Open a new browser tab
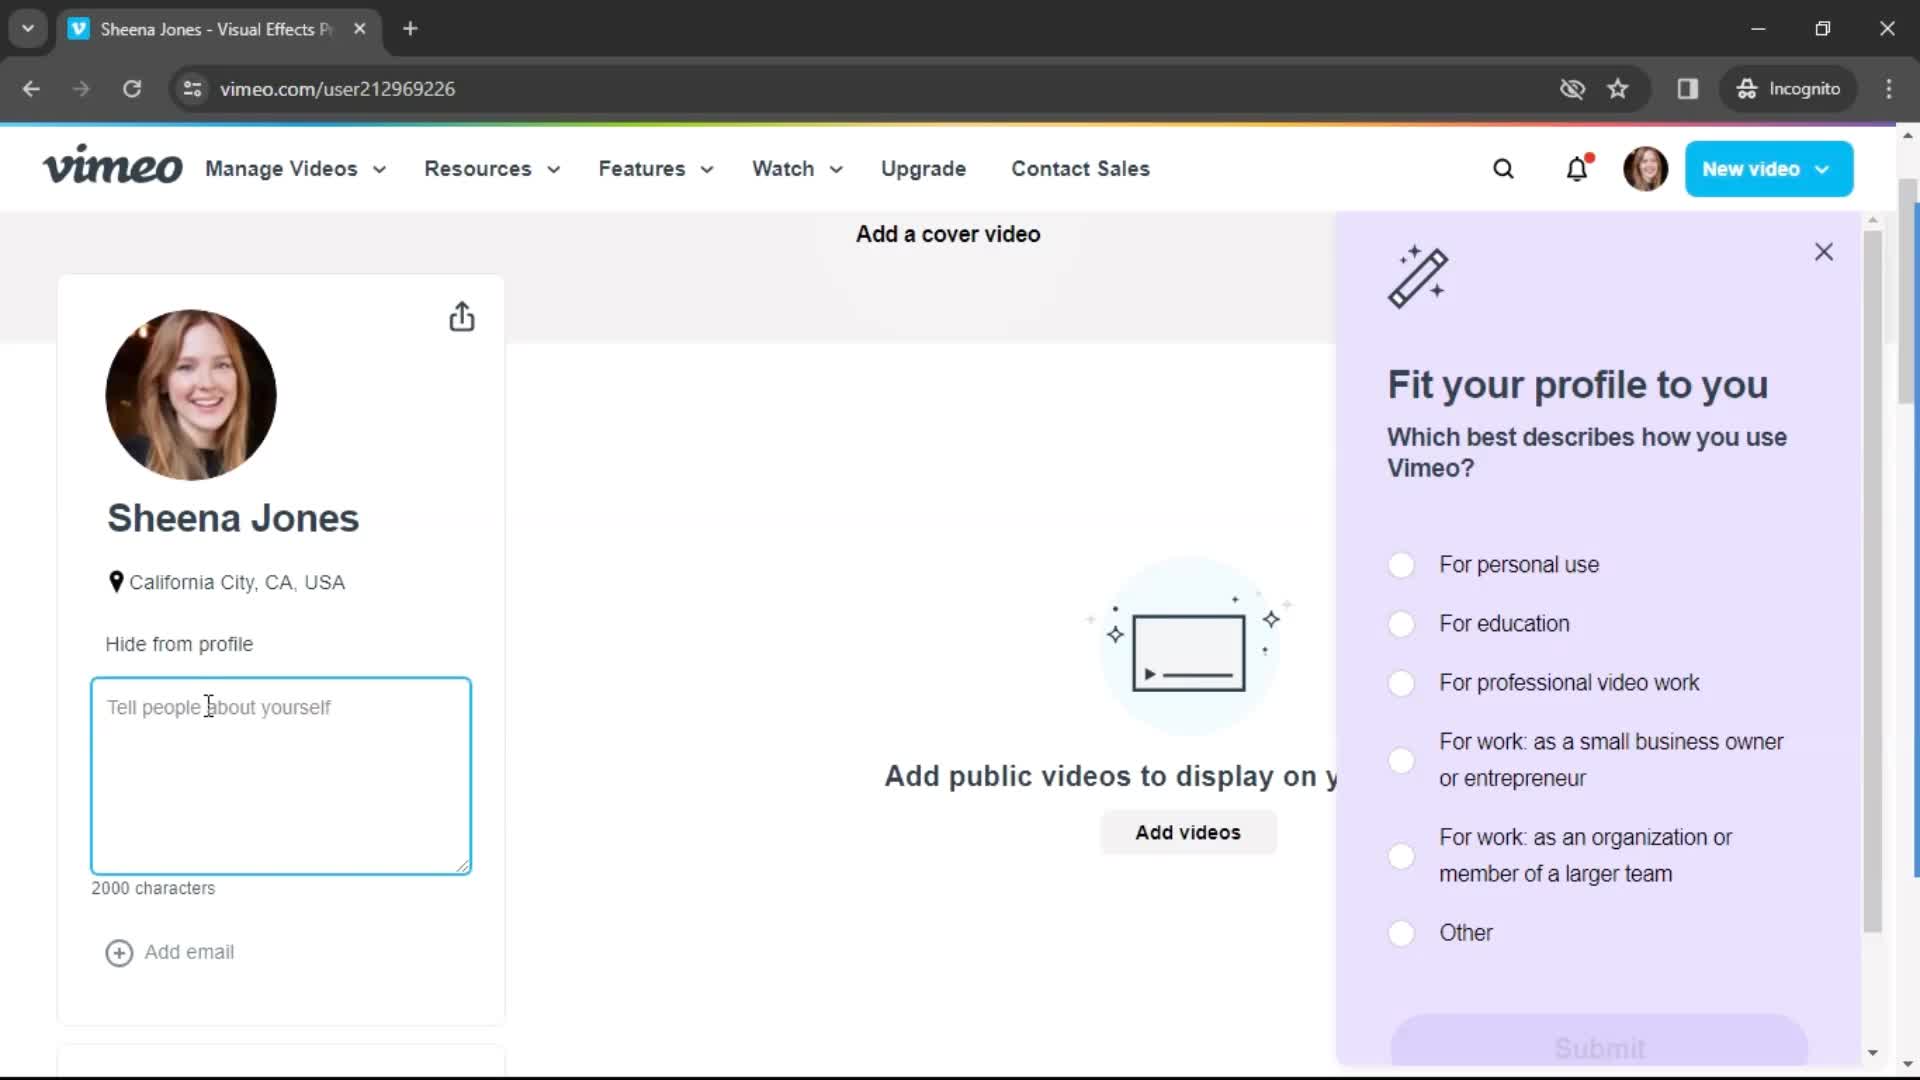1920x1080 pixels. pos(410,29)
